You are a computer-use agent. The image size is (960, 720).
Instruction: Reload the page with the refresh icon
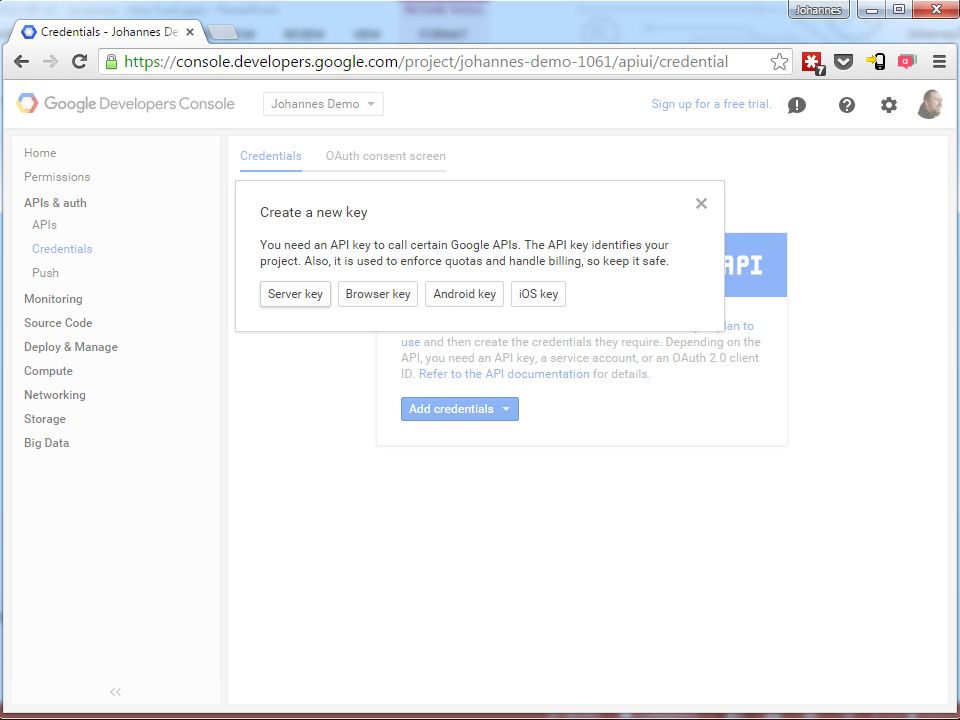[80, 61]
